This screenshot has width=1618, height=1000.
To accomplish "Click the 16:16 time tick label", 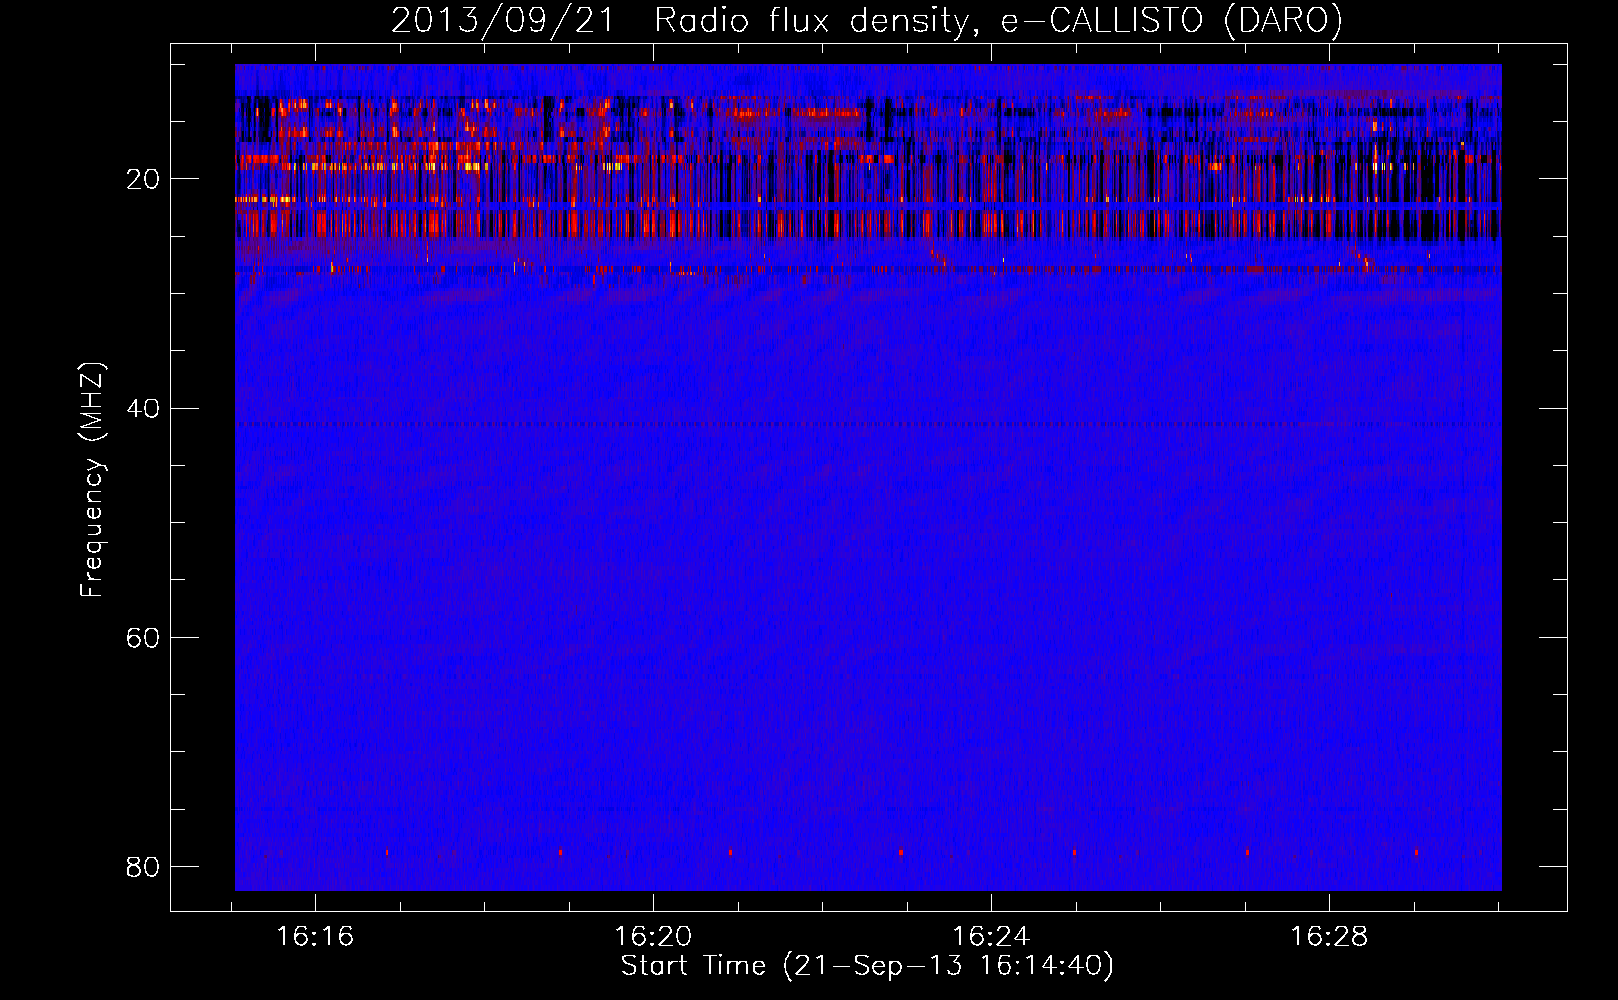I will coord(315,937).
